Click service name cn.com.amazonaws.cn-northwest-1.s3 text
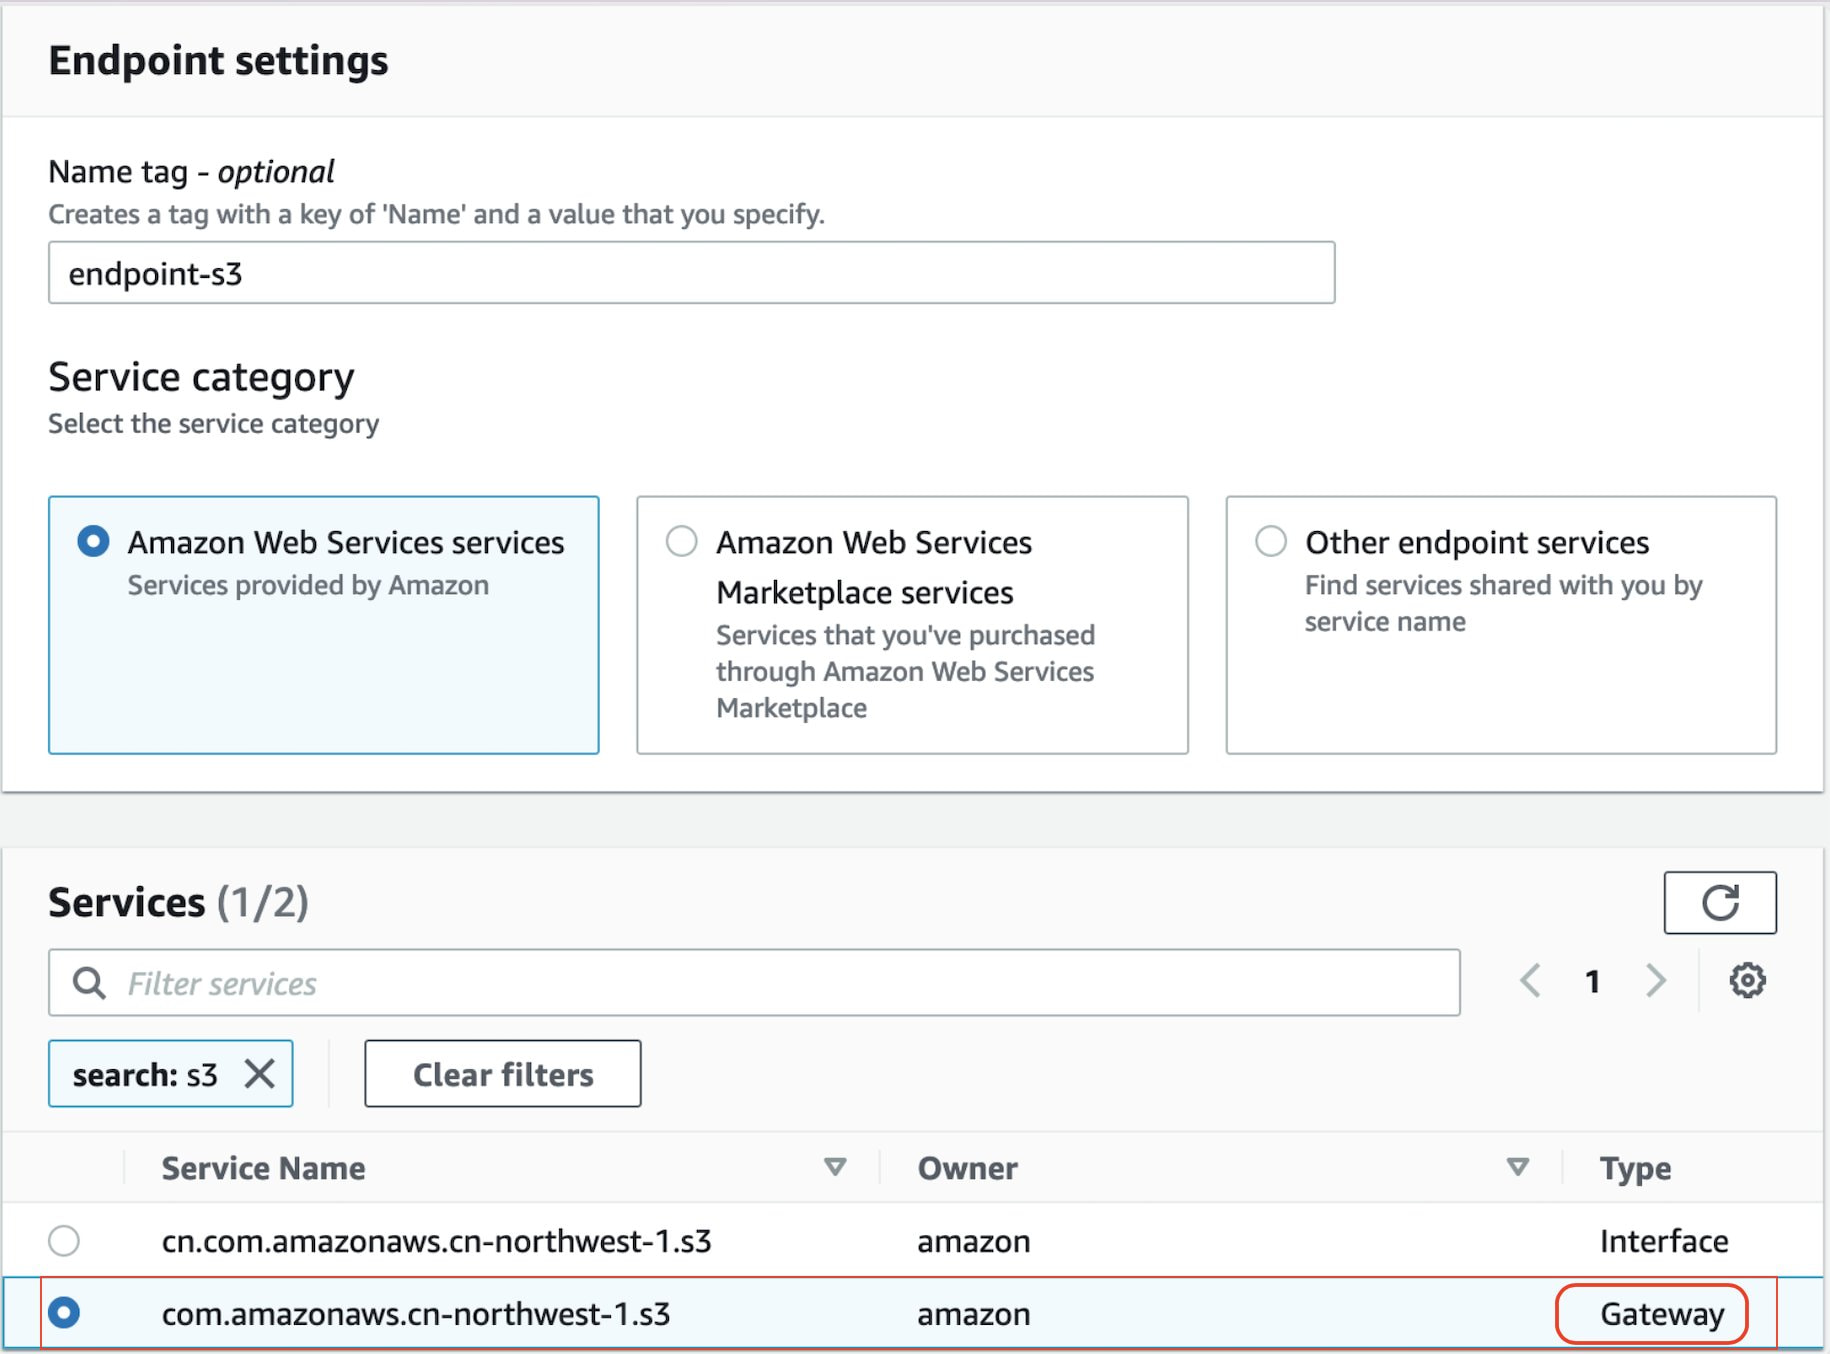1830x1354 pixels. tap(436, 1241)
